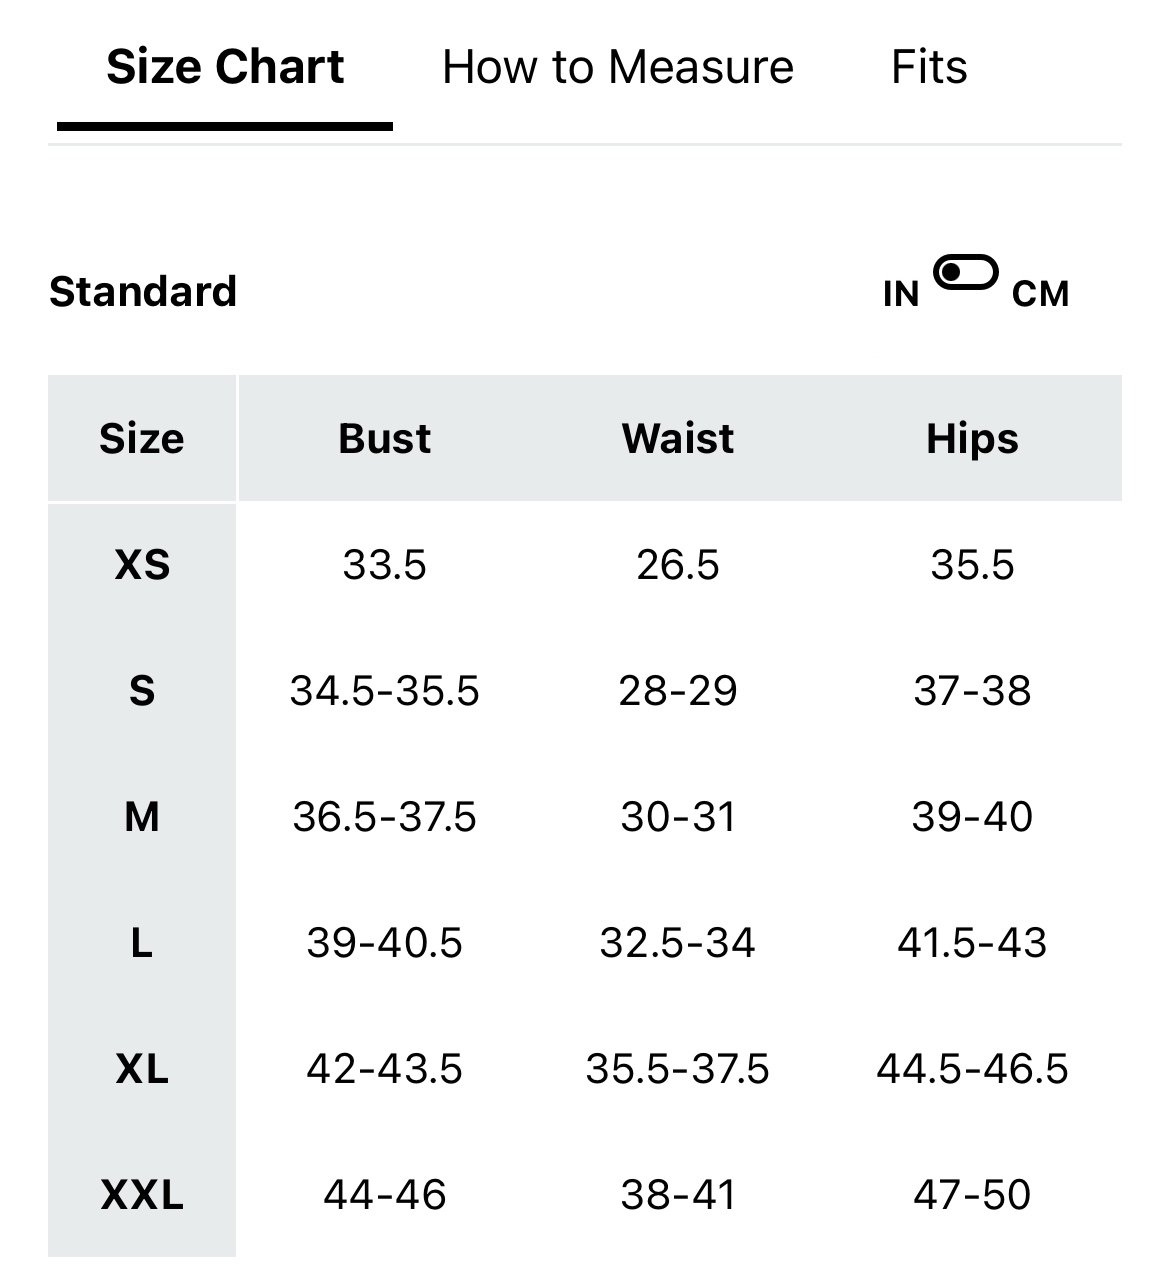1170x1264 pixels.
Task: Click the Bust column header
Action: (x=385, y=438)
